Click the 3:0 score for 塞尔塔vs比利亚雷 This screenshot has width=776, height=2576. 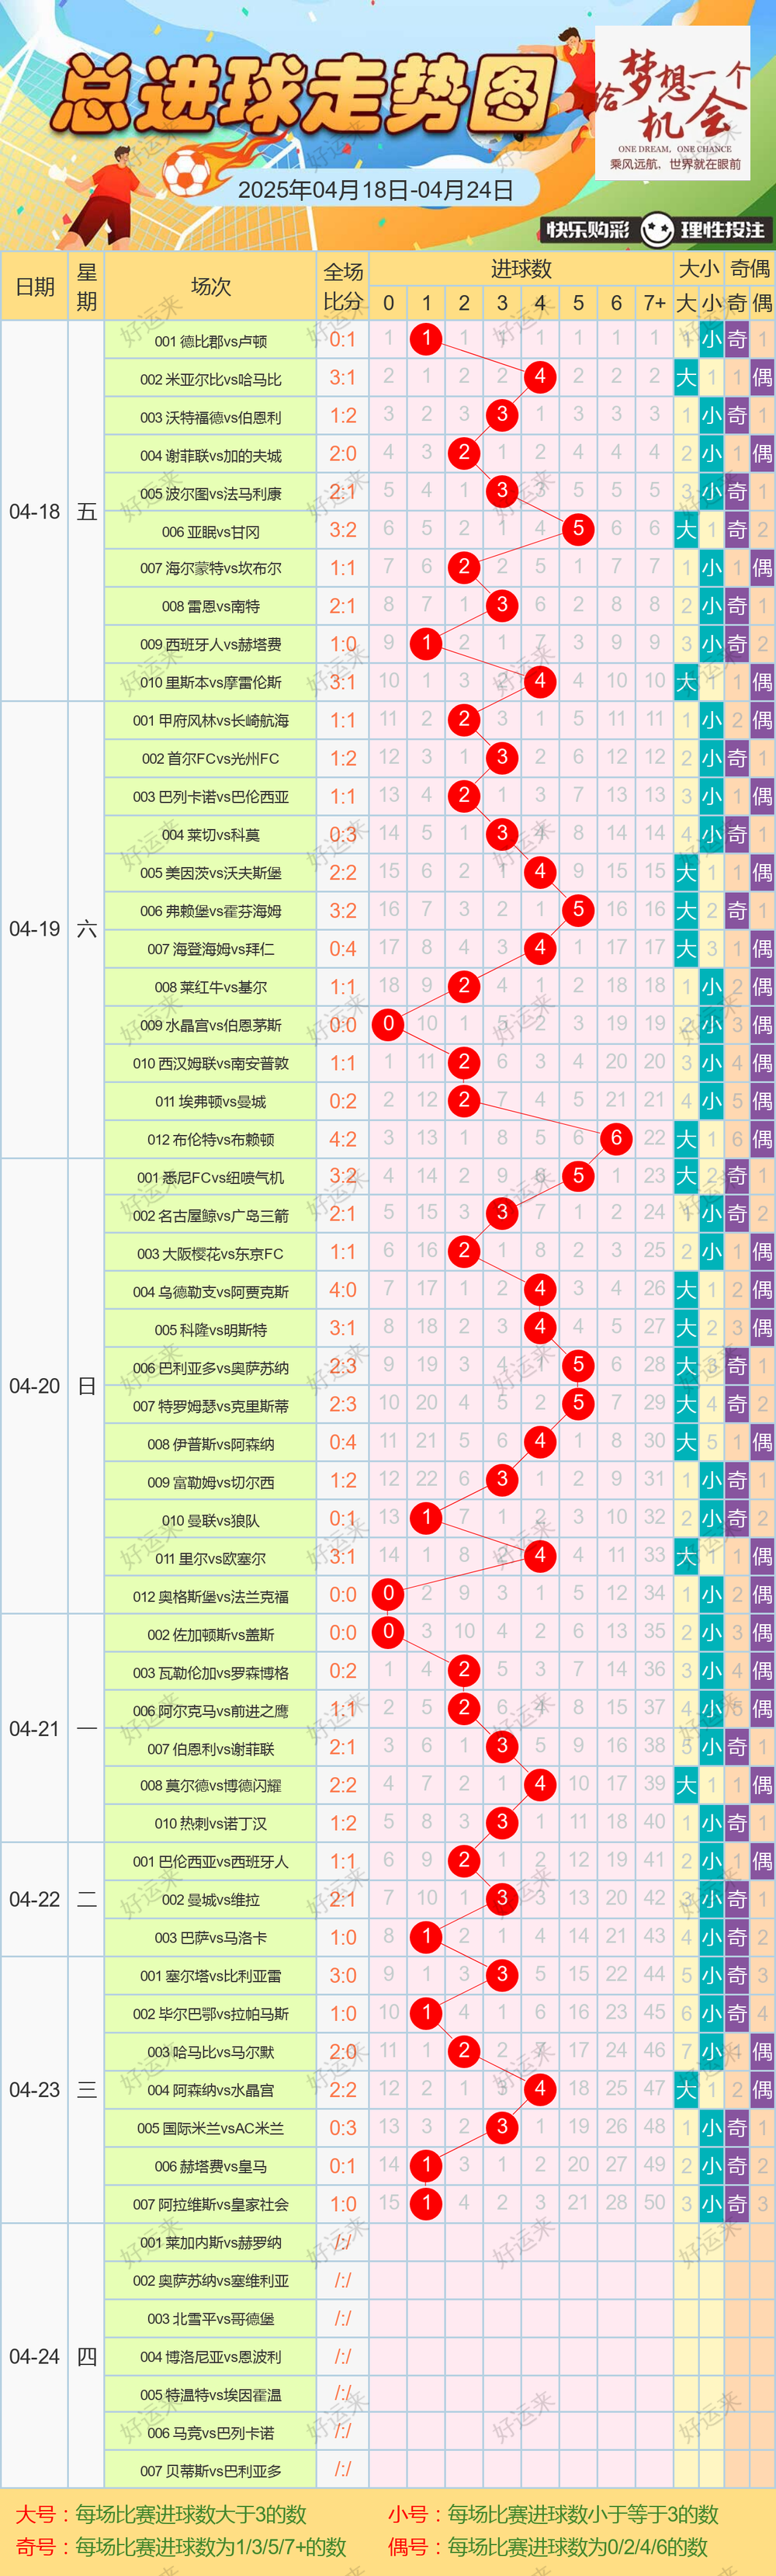pos(343,1975)
